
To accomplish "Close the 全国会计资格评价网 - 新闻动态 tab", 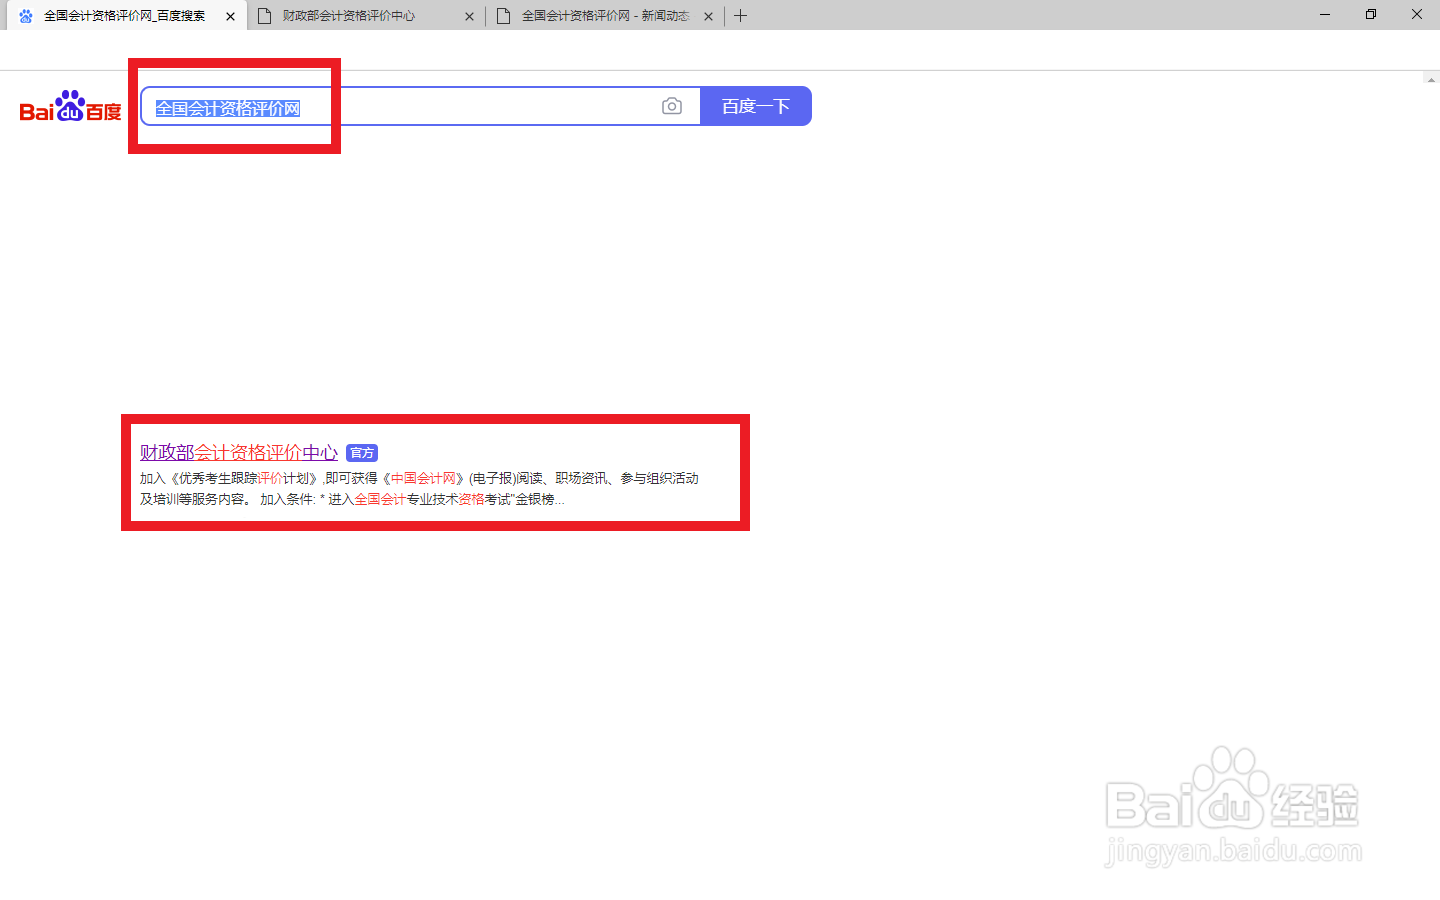I will pyautogui.click(x=709, y=16).
